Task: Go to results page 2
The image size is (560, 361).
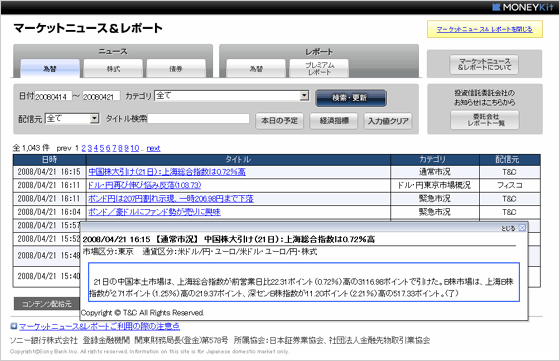Action: pyautogui.click(x=84, y=148)
